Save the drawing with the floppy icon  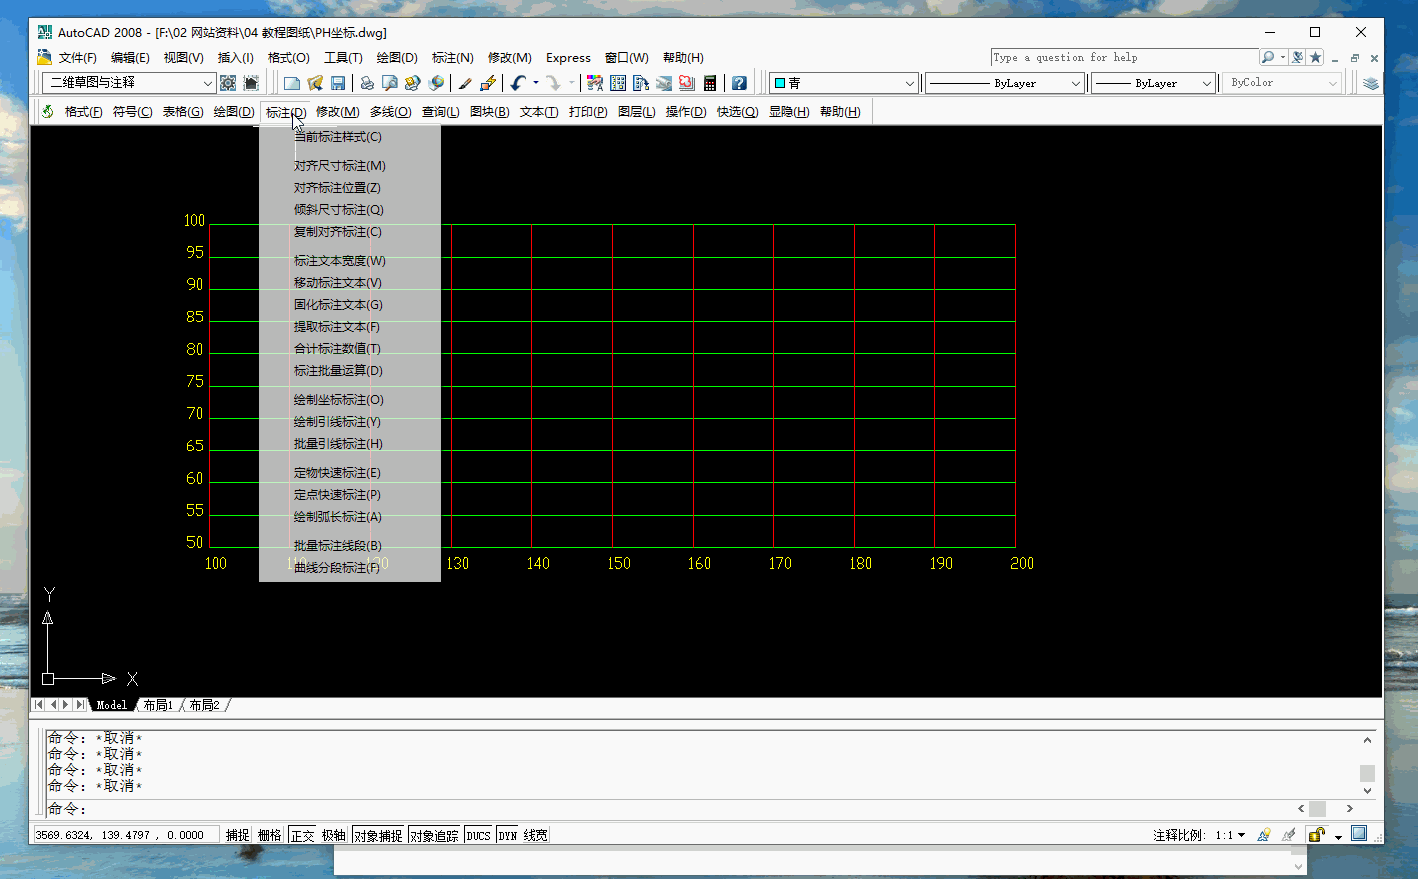[x=338, y=83]
